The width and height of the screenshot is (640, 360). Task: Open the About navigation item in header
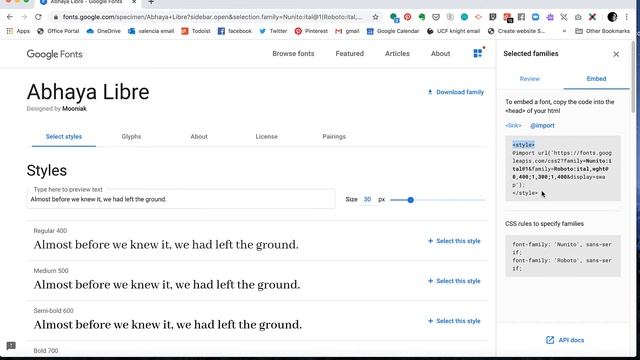tap(440, 53)
